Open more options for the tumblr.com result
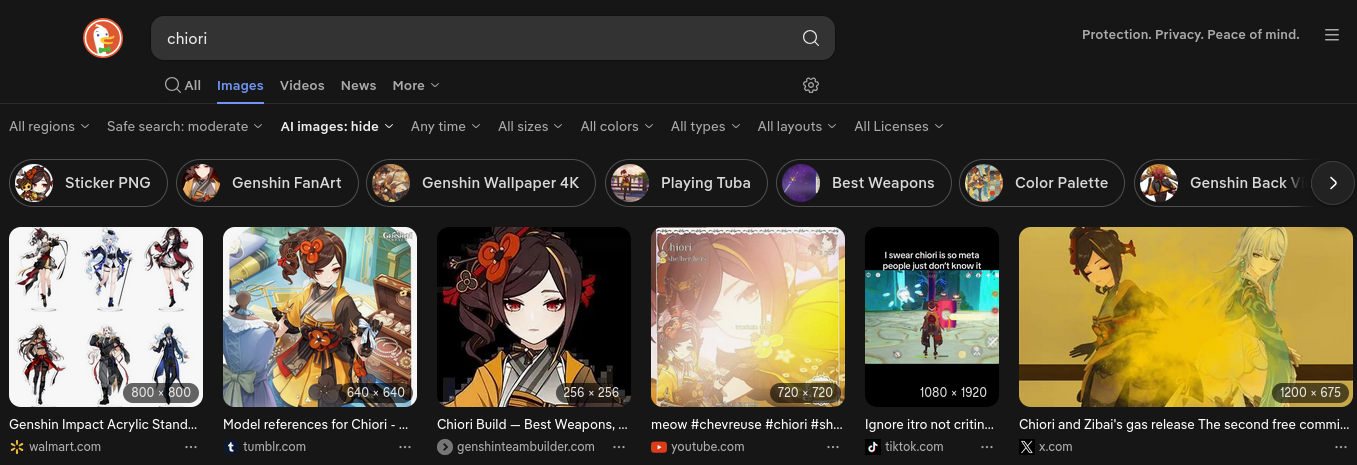This screenshot has width=1357, height=465. click(405, 447)
